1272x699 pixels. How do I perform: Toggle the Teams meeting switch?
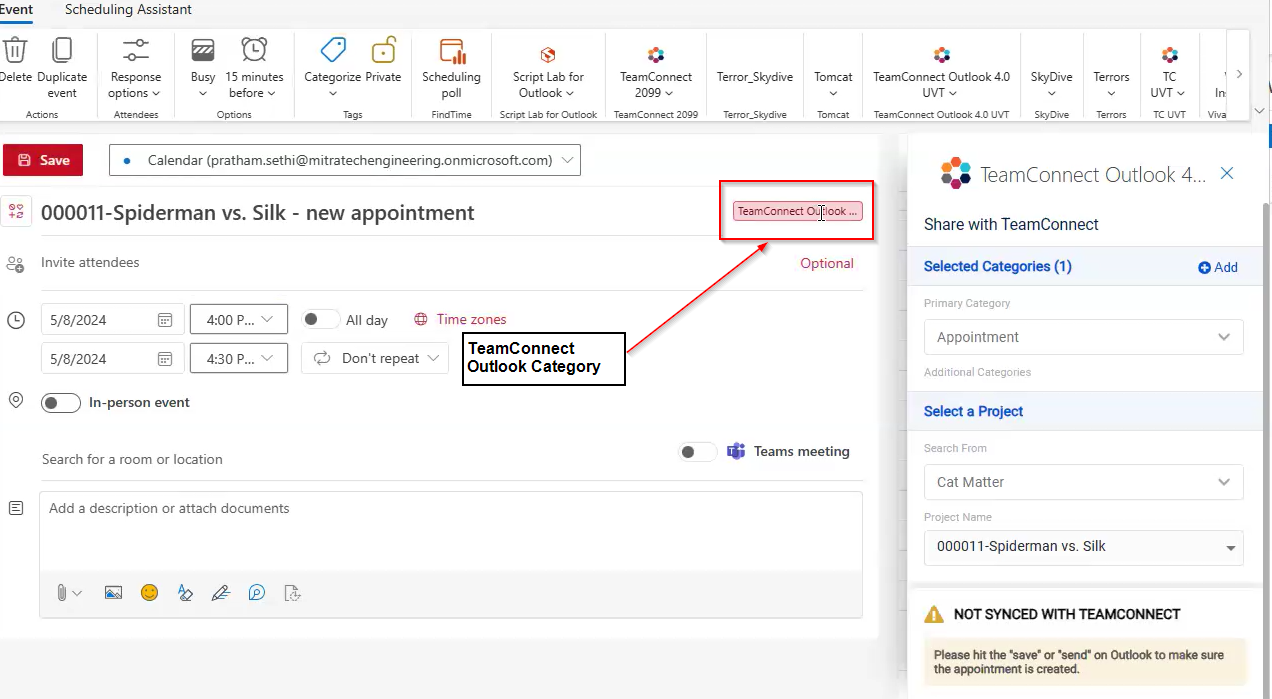pos(698,452)
